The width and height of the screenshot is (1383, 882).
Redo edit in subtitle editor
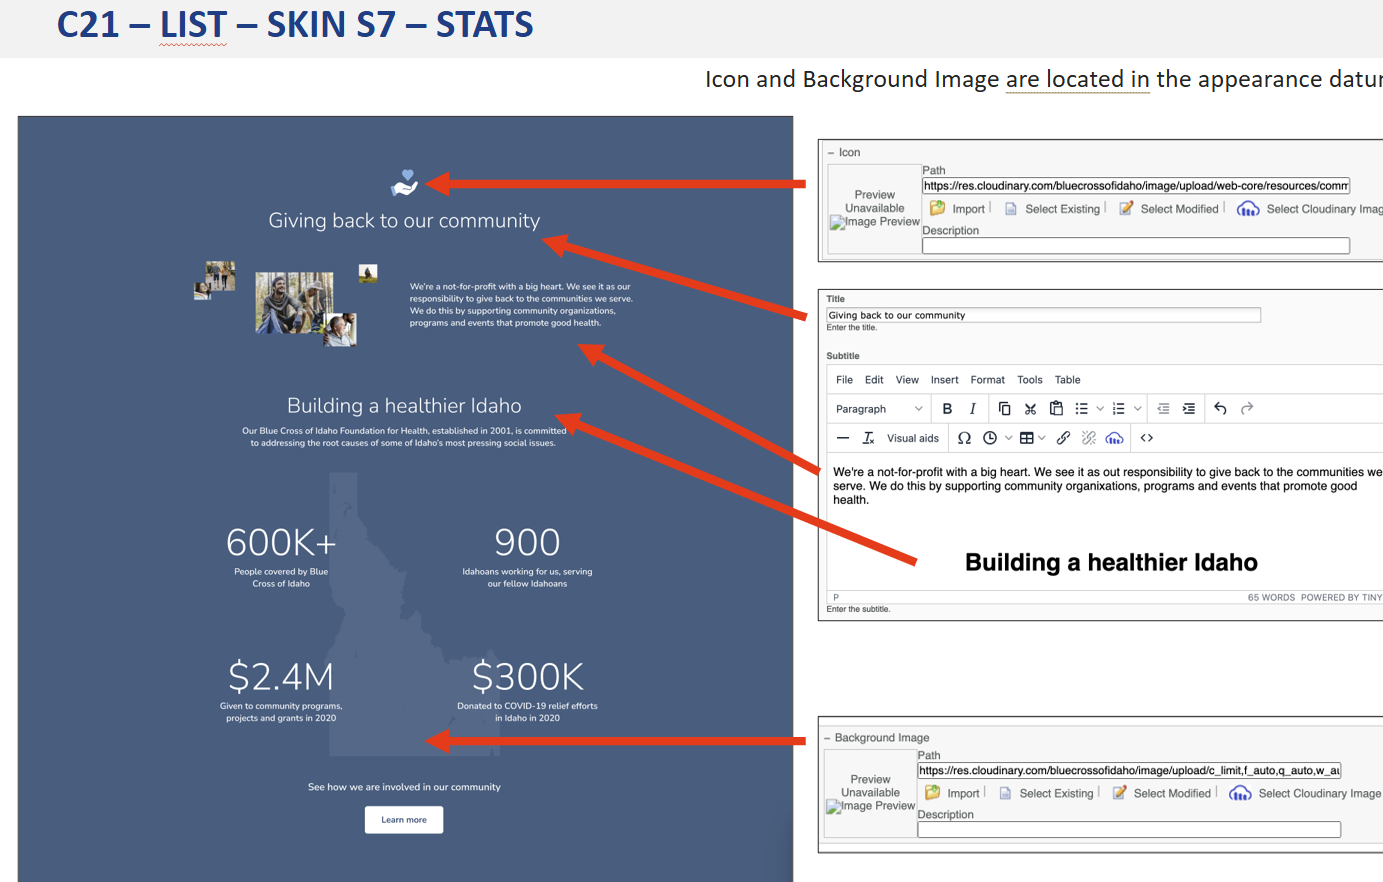point(1246,409)
